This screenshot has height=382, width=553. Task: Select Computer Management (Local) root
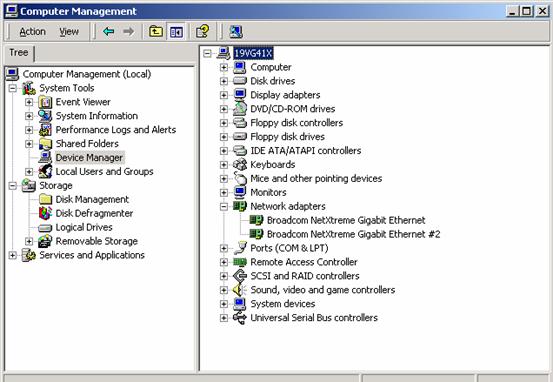point(87,74)
